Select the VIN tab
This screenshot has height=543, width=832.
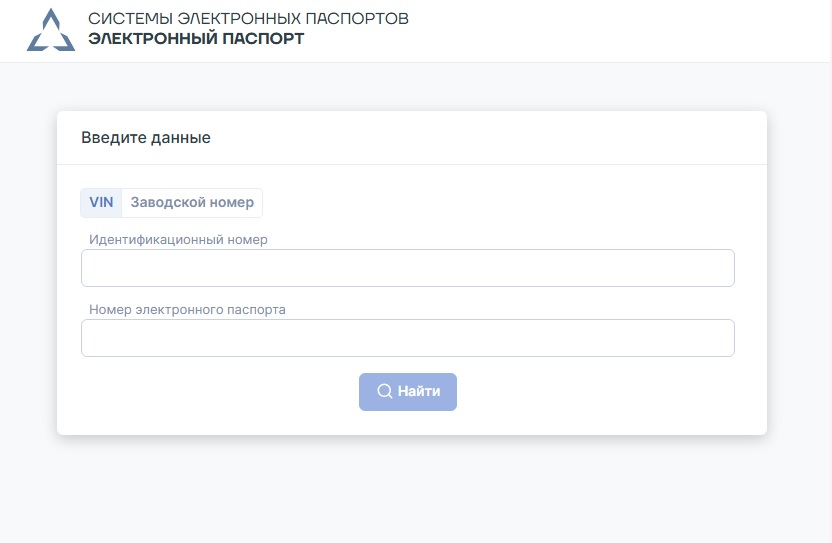[x=101, y=203]
